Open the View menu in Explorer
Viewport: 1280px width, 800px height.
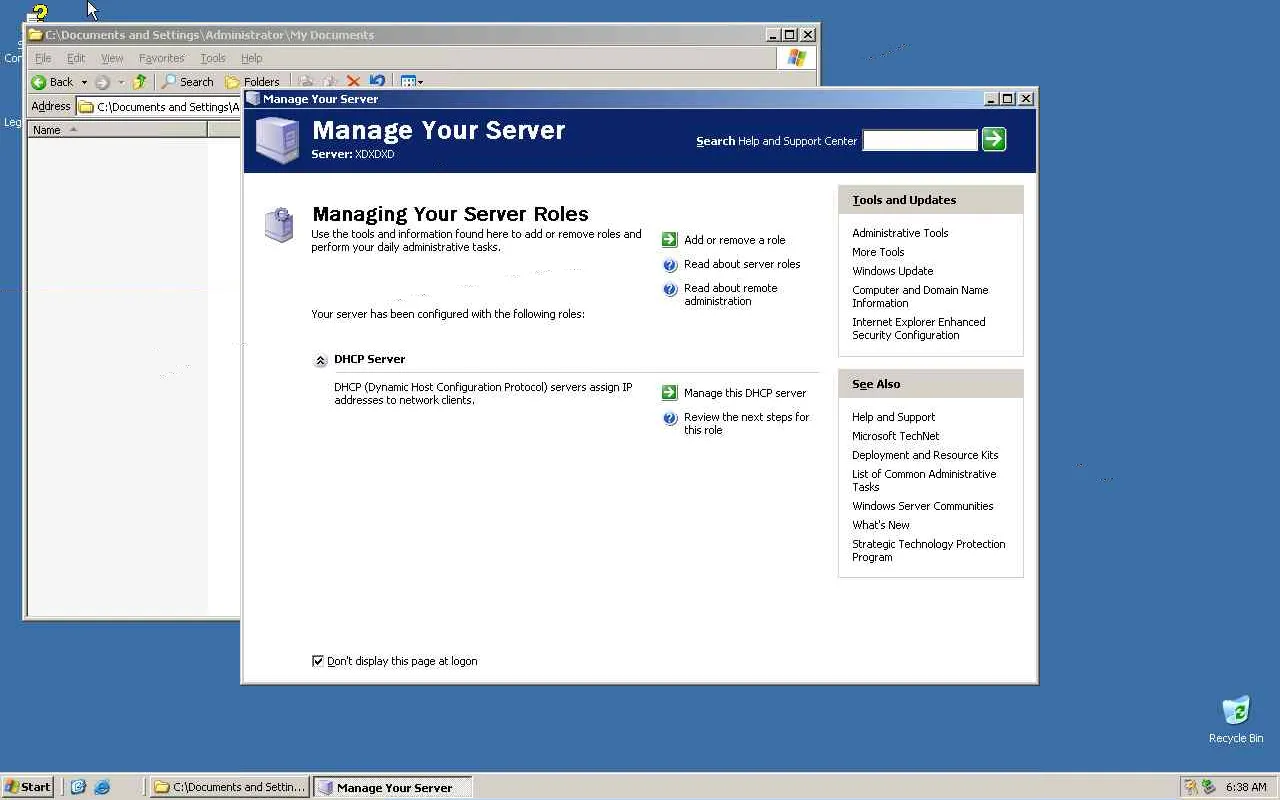pos(112,58)
